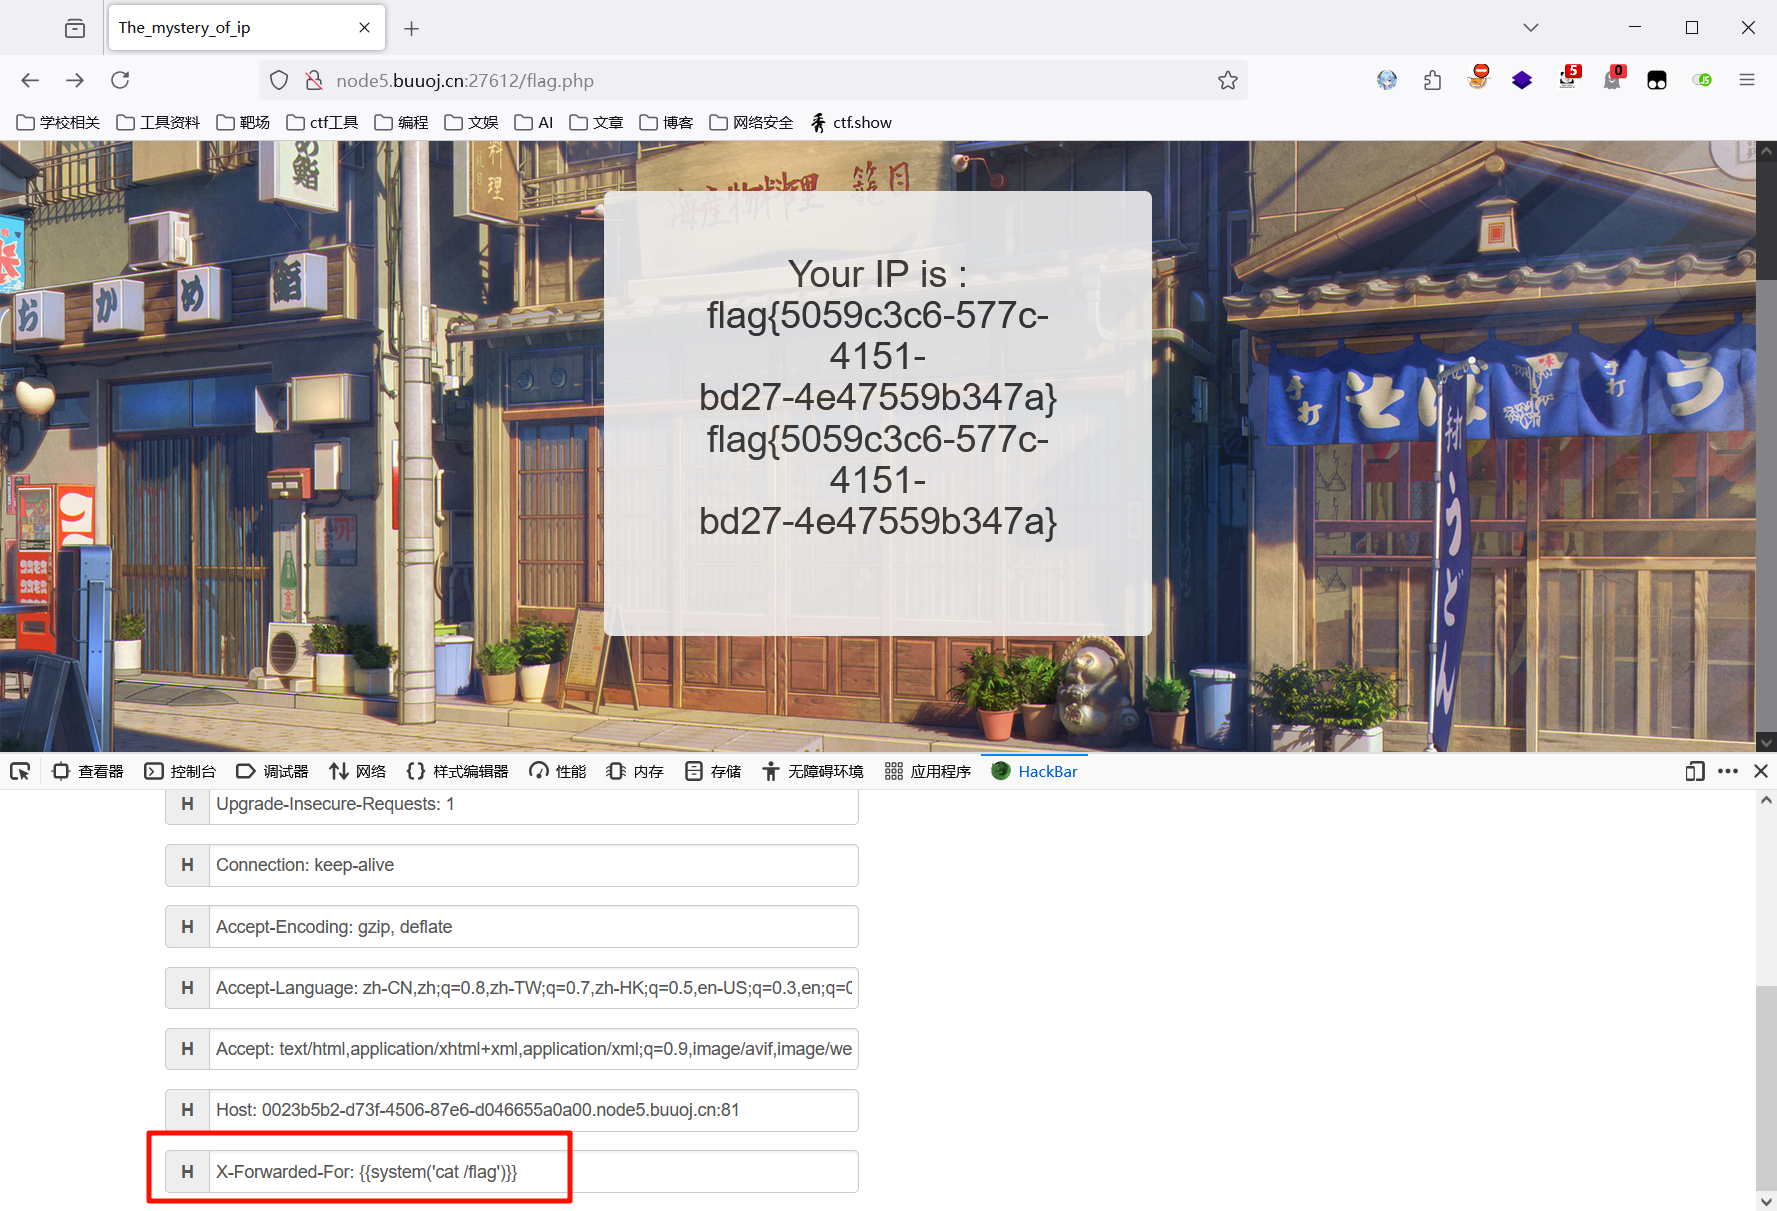Click the HackBar panel scroll-down arrow
The image size is (1777, 1211).
(1766, 1201)
